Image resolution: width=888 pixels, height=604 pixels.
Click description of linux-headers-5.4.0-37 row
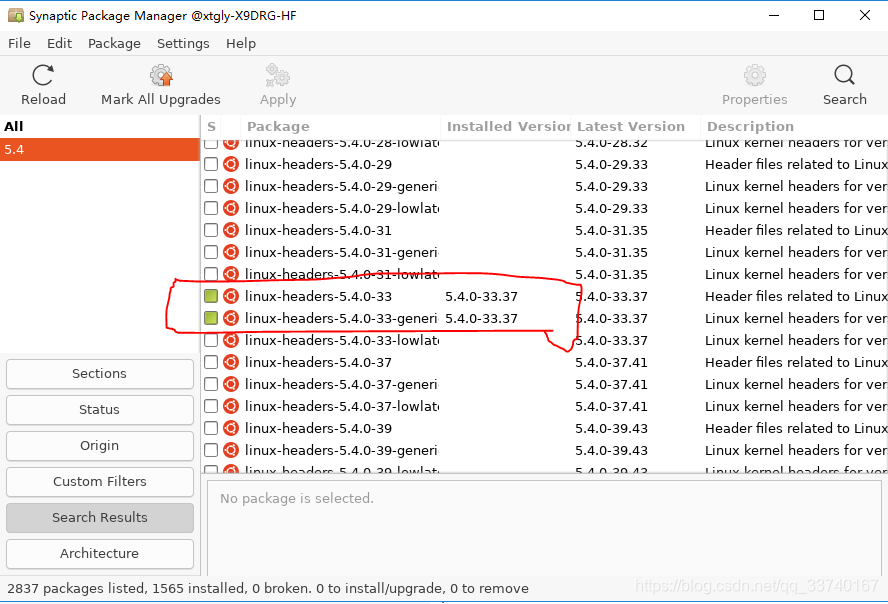point(796,362)
